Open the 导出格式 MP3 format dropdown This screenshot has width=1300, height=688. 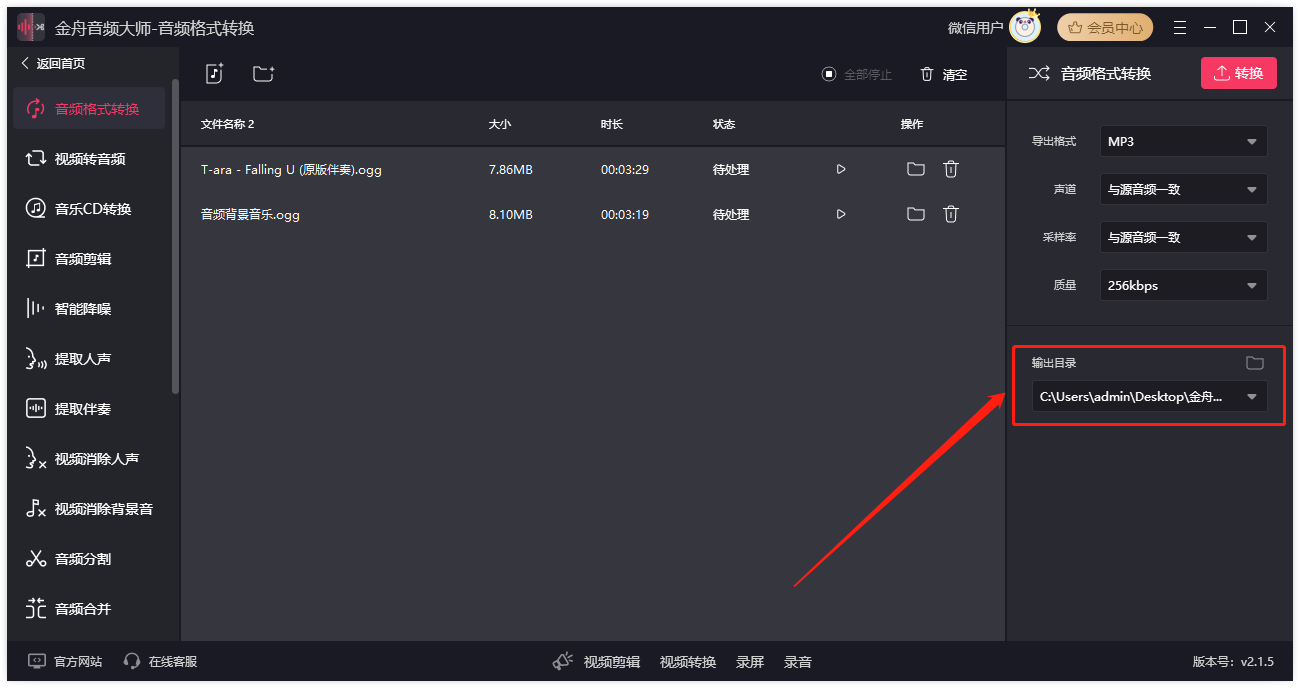tap(1183, 141)
